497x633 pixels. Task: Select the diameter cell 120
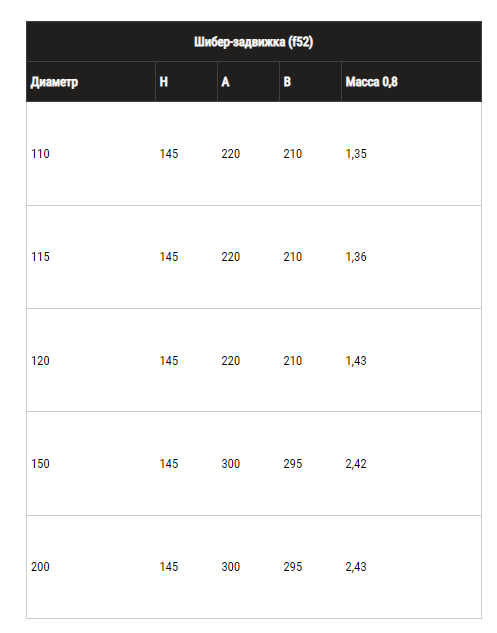[40, 361]
